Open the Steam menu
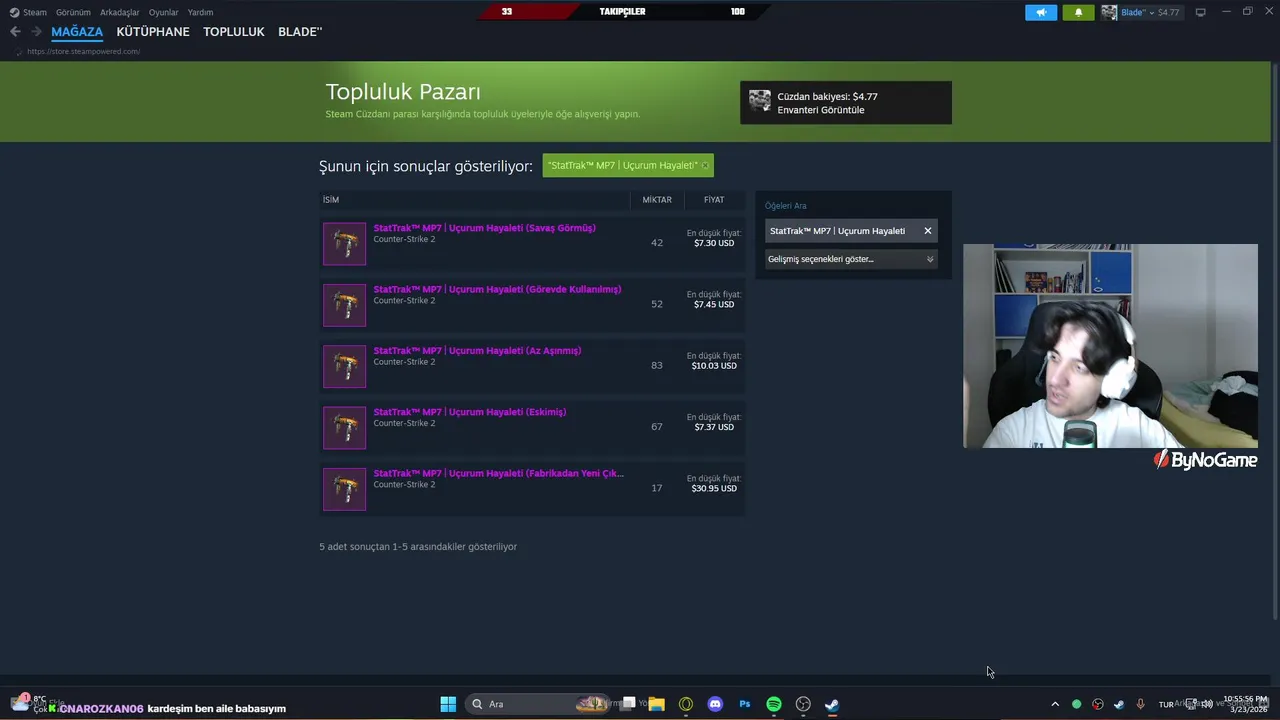The height and width of the screenshot is (720, 1280). (x=29, y=12)
